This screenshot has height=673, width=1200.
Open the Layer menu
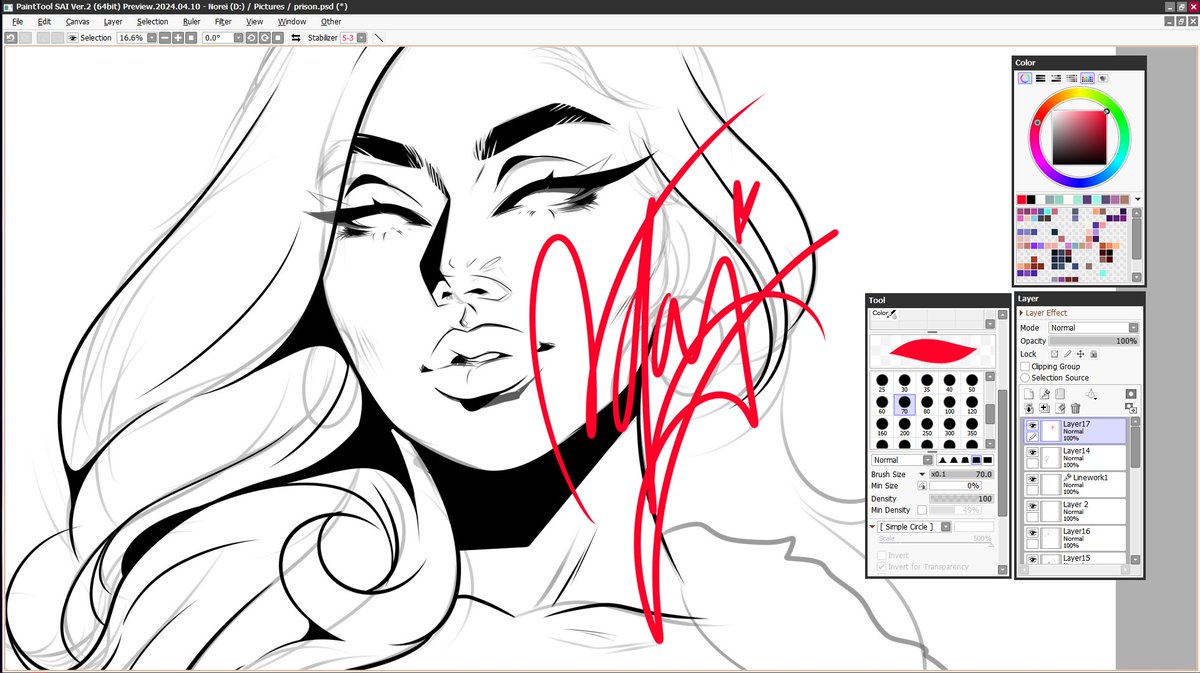tap(113, 21)
